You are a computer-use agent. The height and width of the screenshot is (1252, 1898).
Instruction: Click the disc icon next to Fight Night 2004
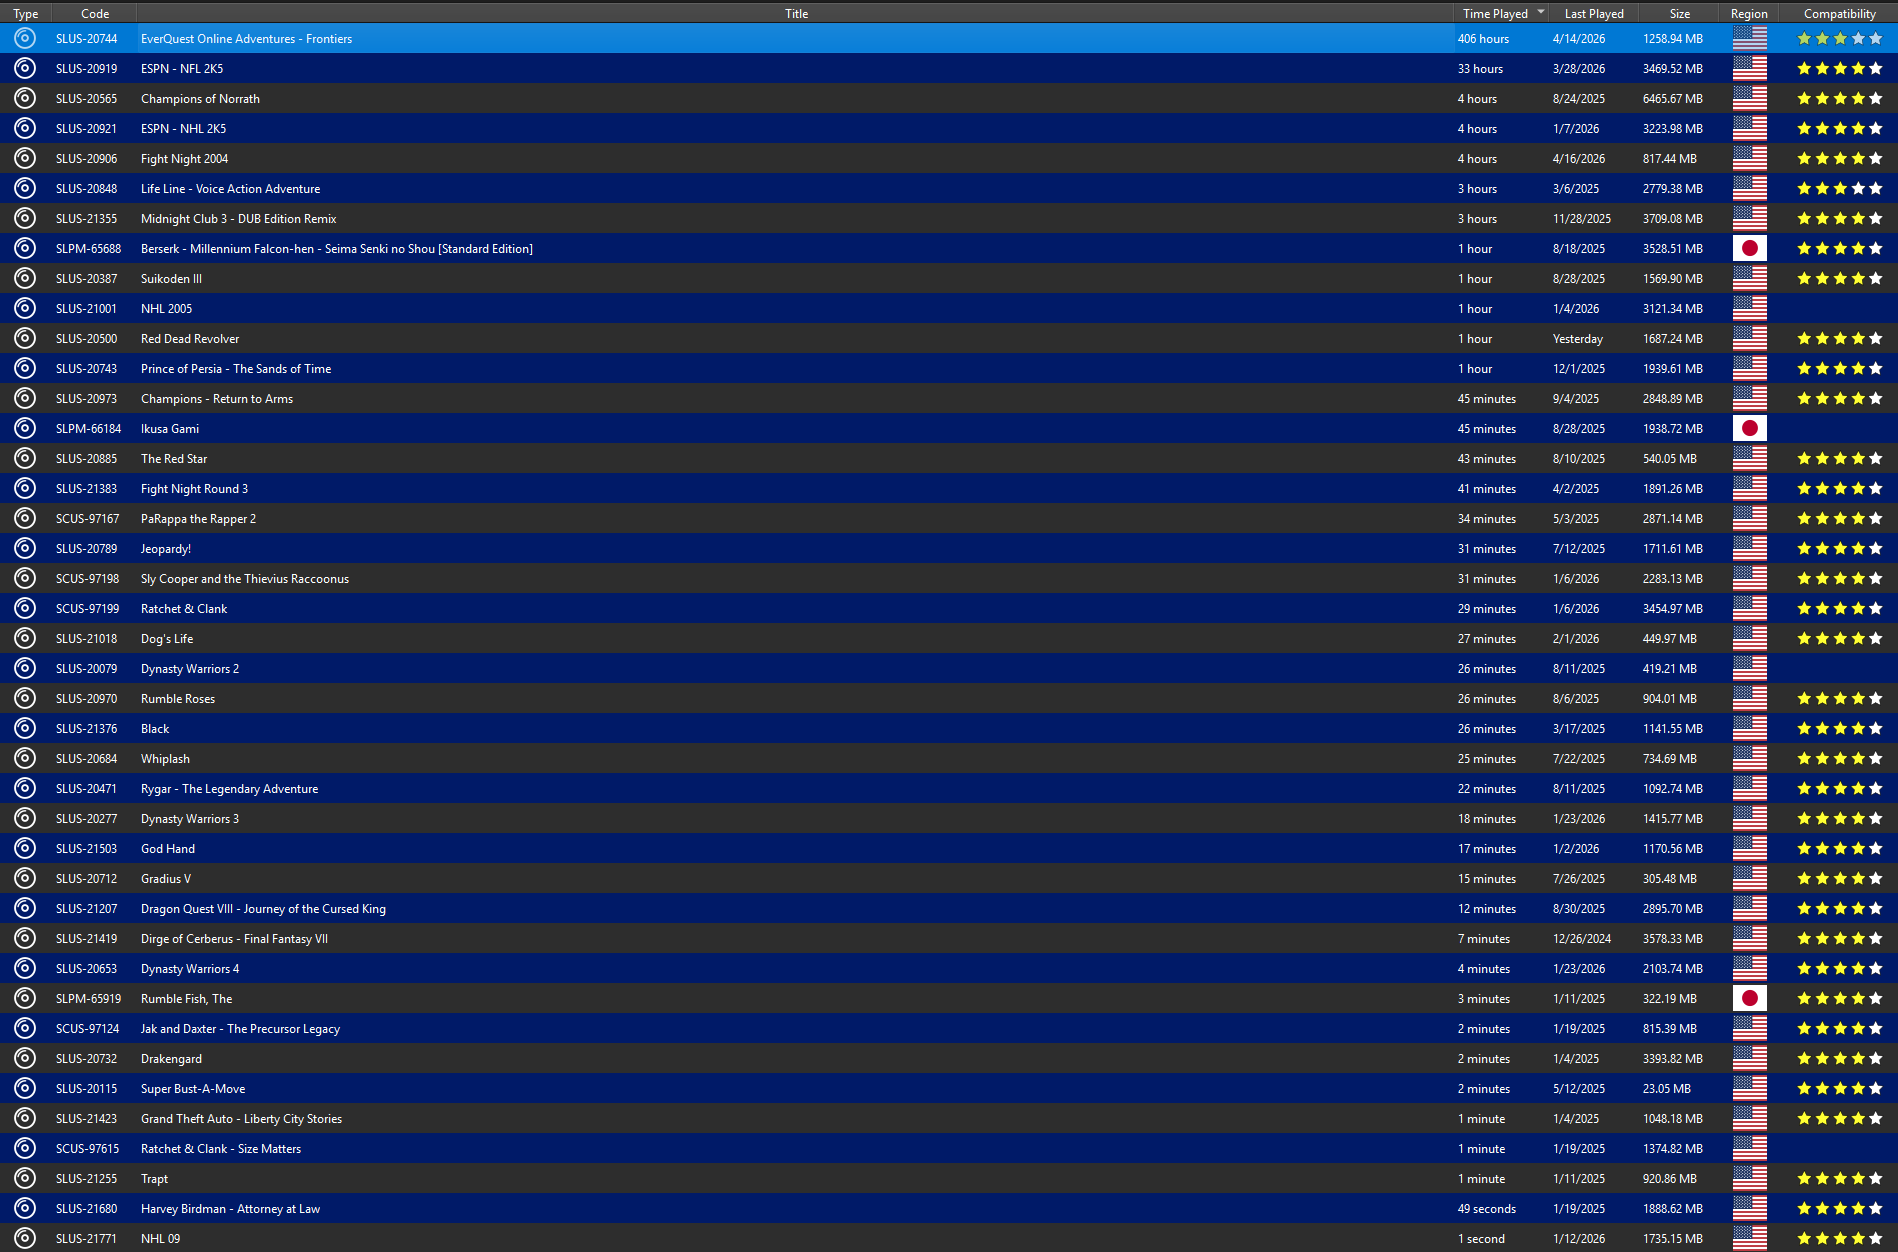[x=25, y=158]
